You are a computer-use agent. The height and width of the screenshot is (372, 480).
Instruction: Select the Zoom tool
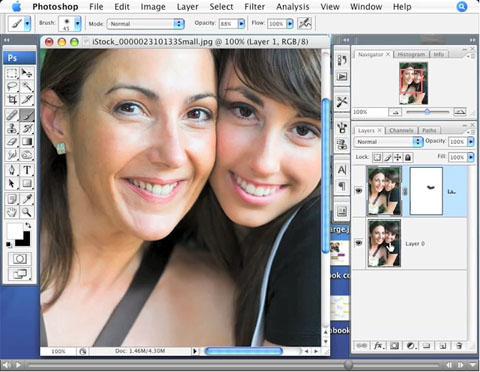pyautogui.click(x=27, y=212)
